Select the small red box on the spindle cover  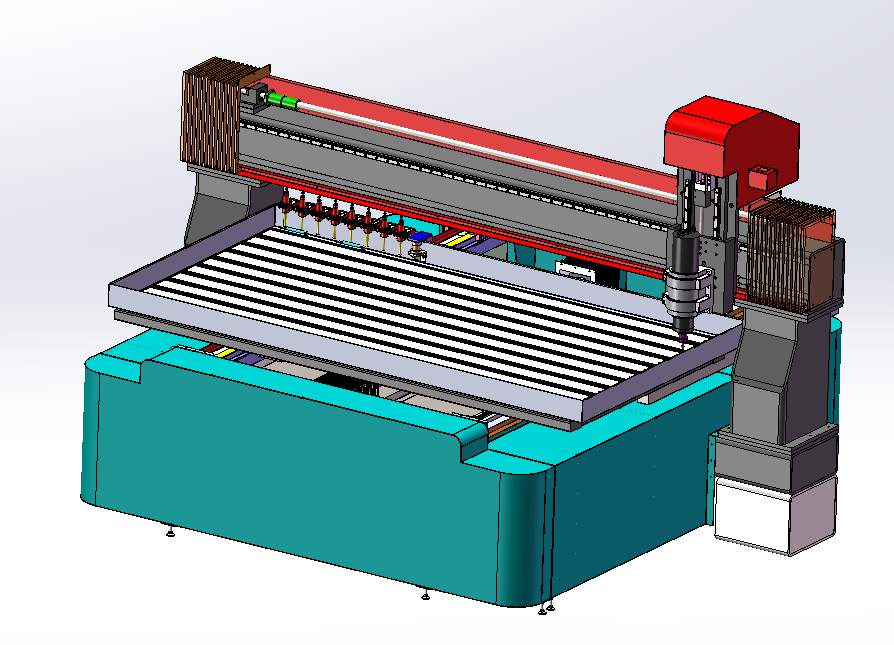763,177
